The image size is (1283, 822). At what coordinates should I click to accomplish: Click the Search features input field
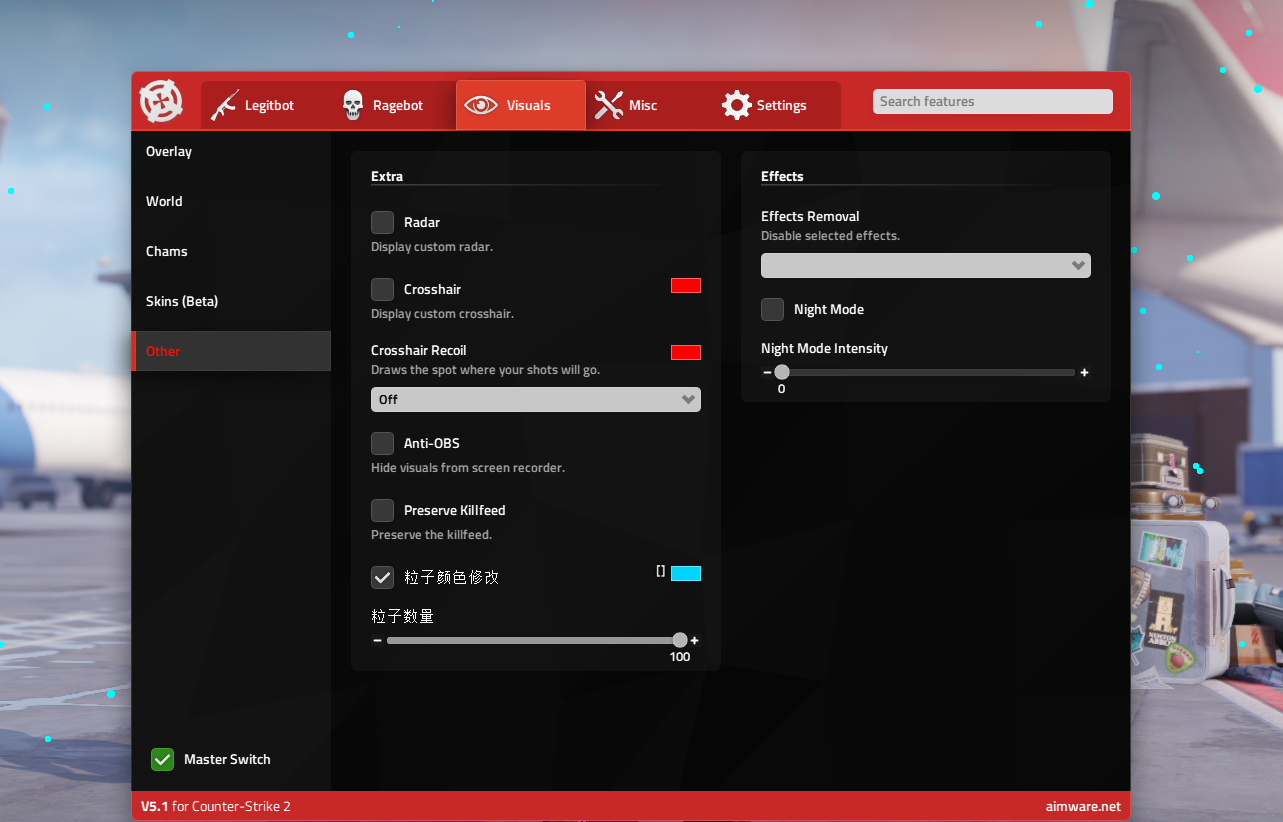pos(993,101)
